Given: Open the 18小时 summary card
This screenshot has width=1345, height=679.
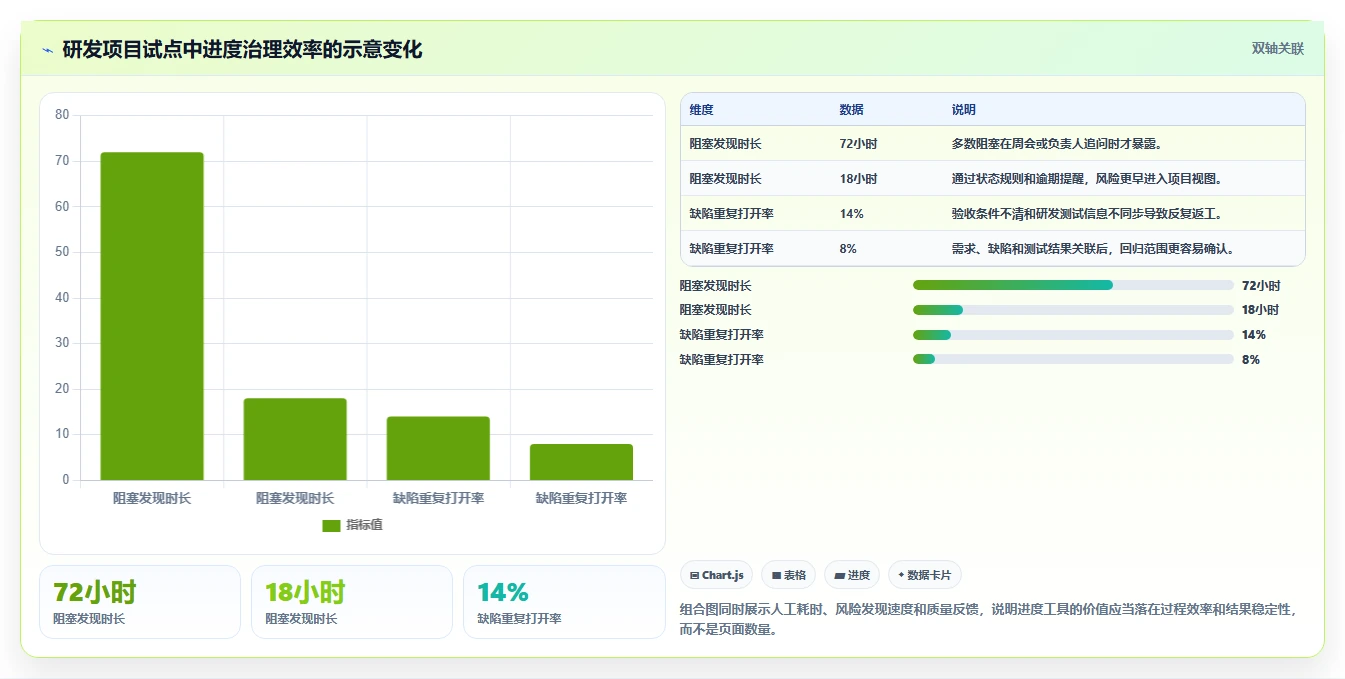Looking at the screenshot, I should 352,602.
